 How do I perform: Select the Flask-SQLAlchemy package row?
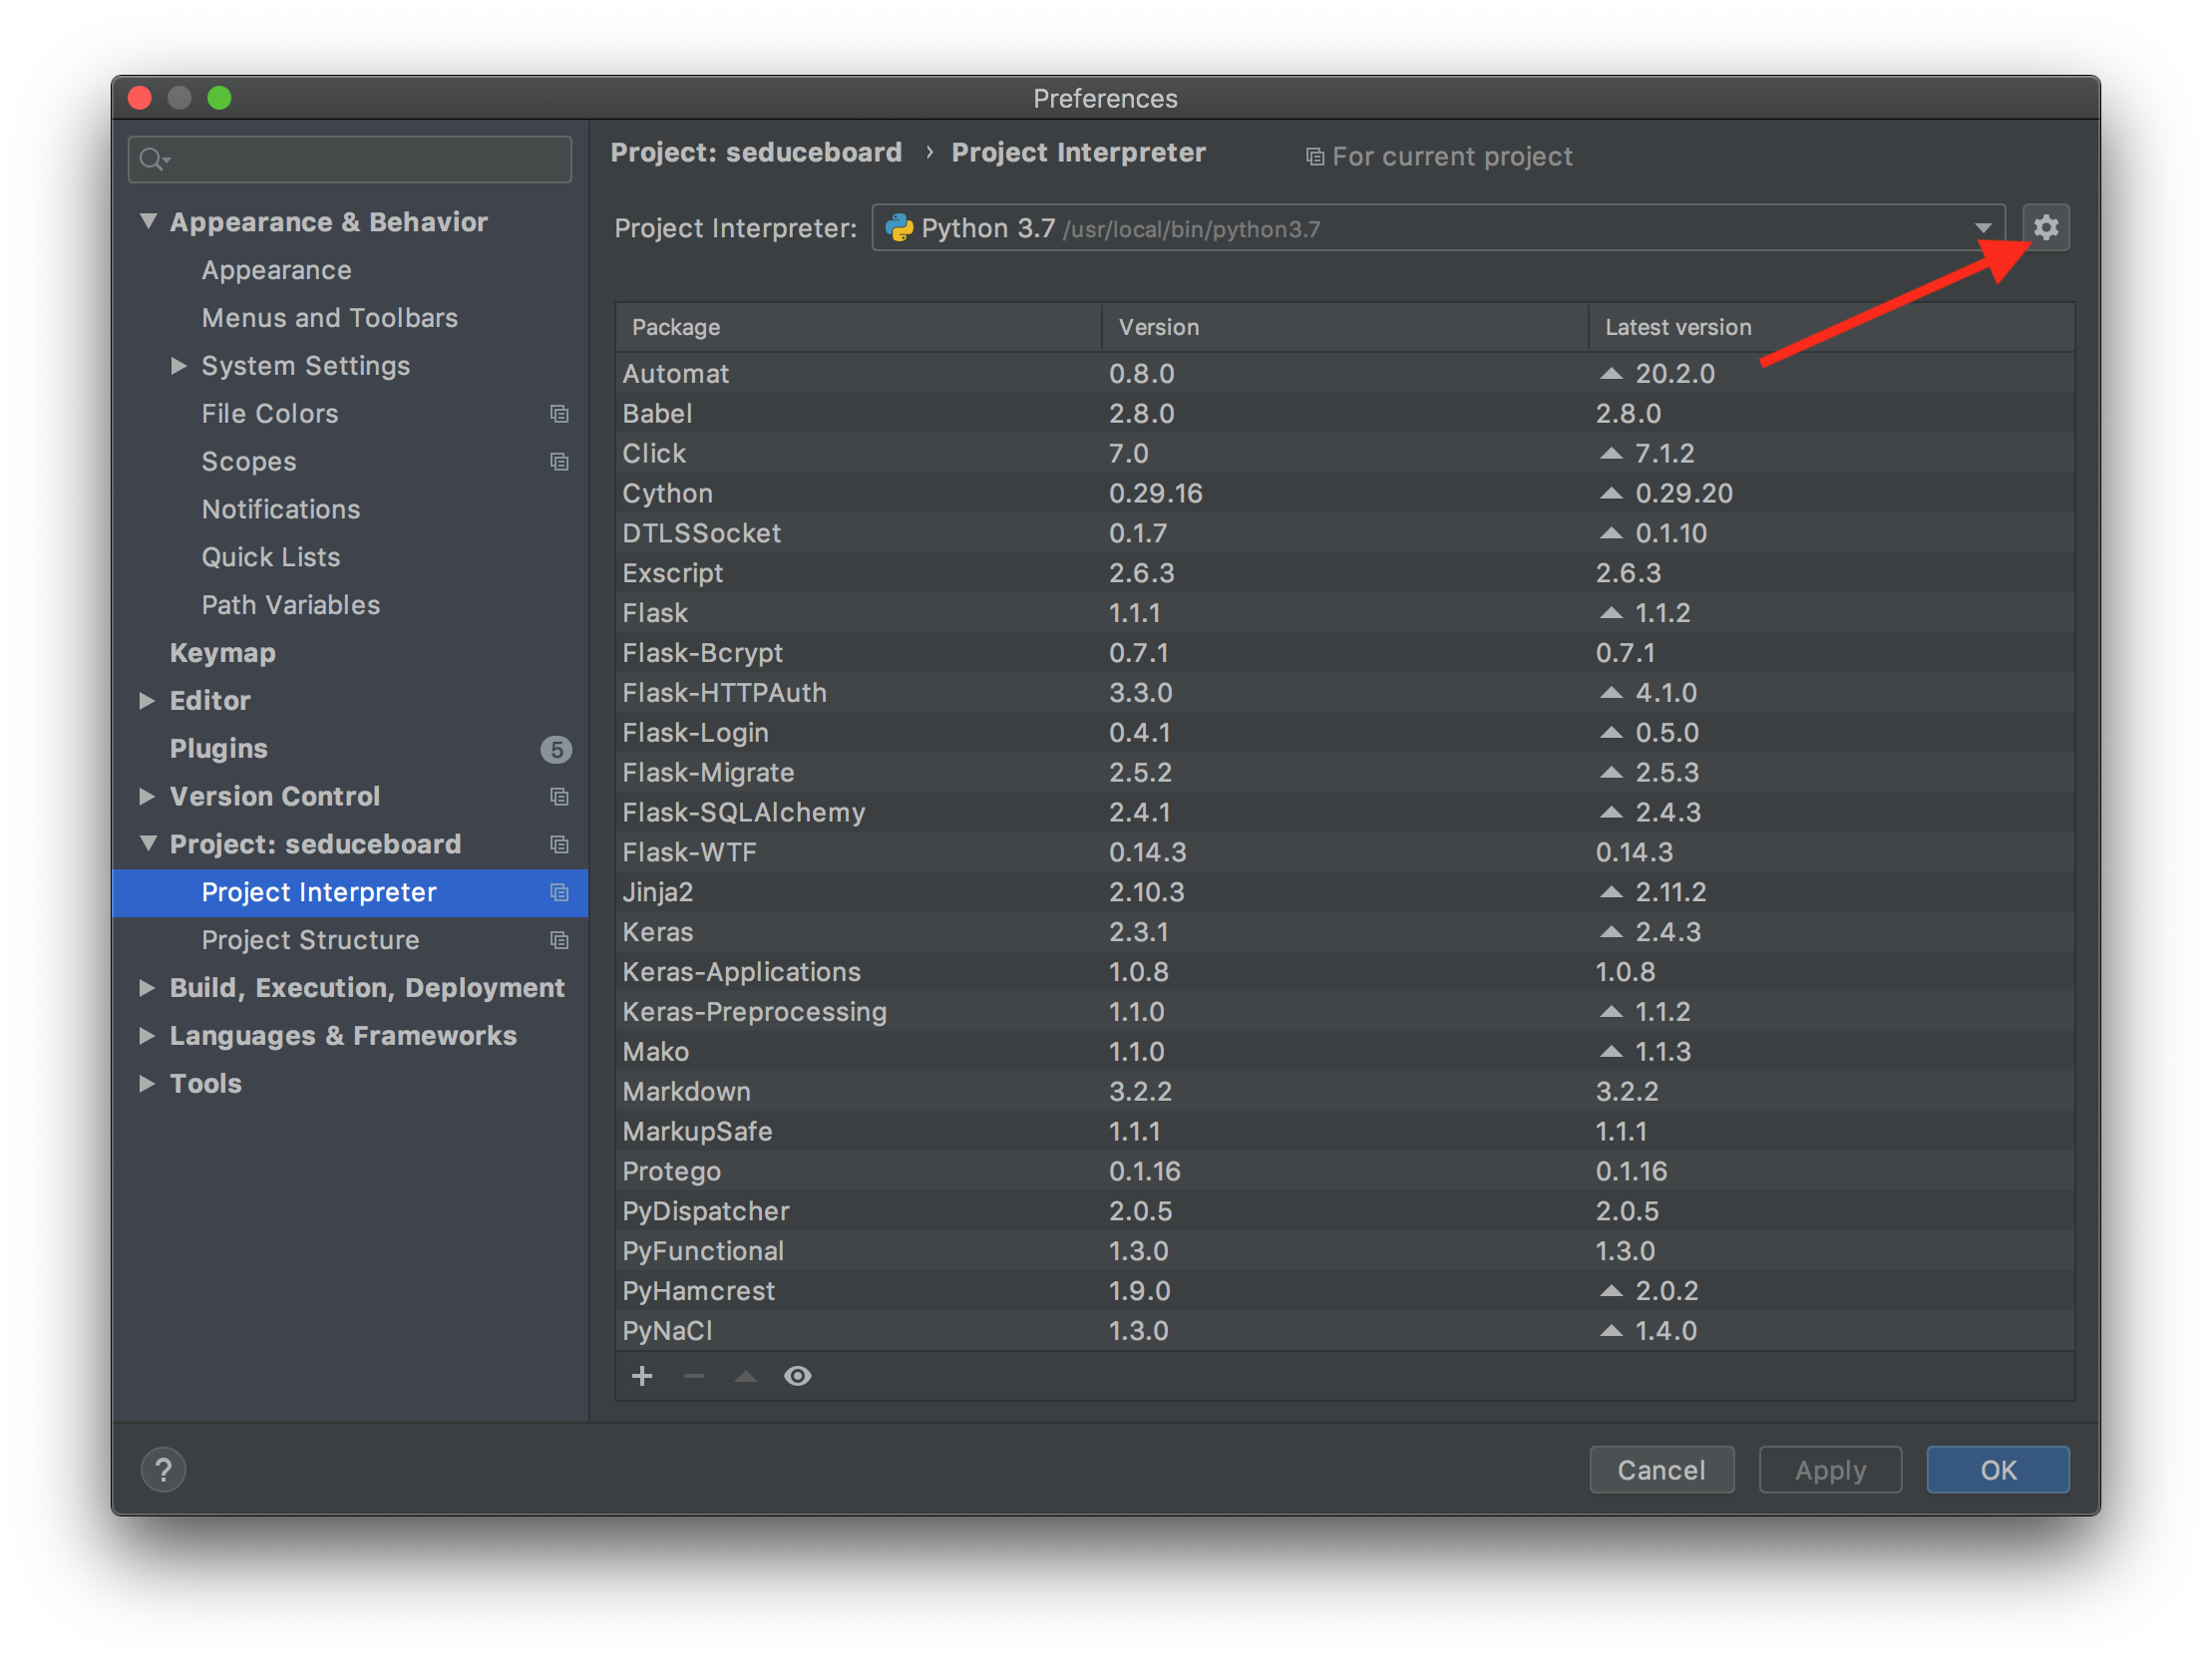click(1344, 812)
